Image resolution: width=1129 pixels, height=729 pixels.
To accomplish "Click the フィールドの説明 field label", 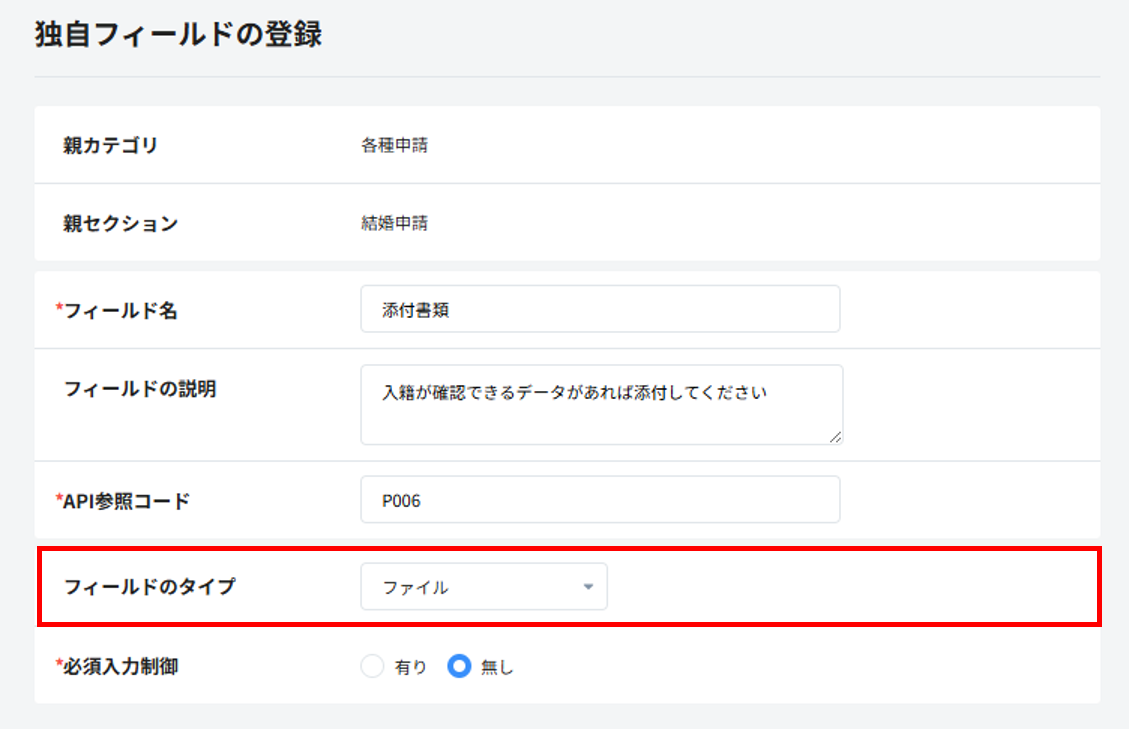I will pyautogui.click(x=139, y=389).
